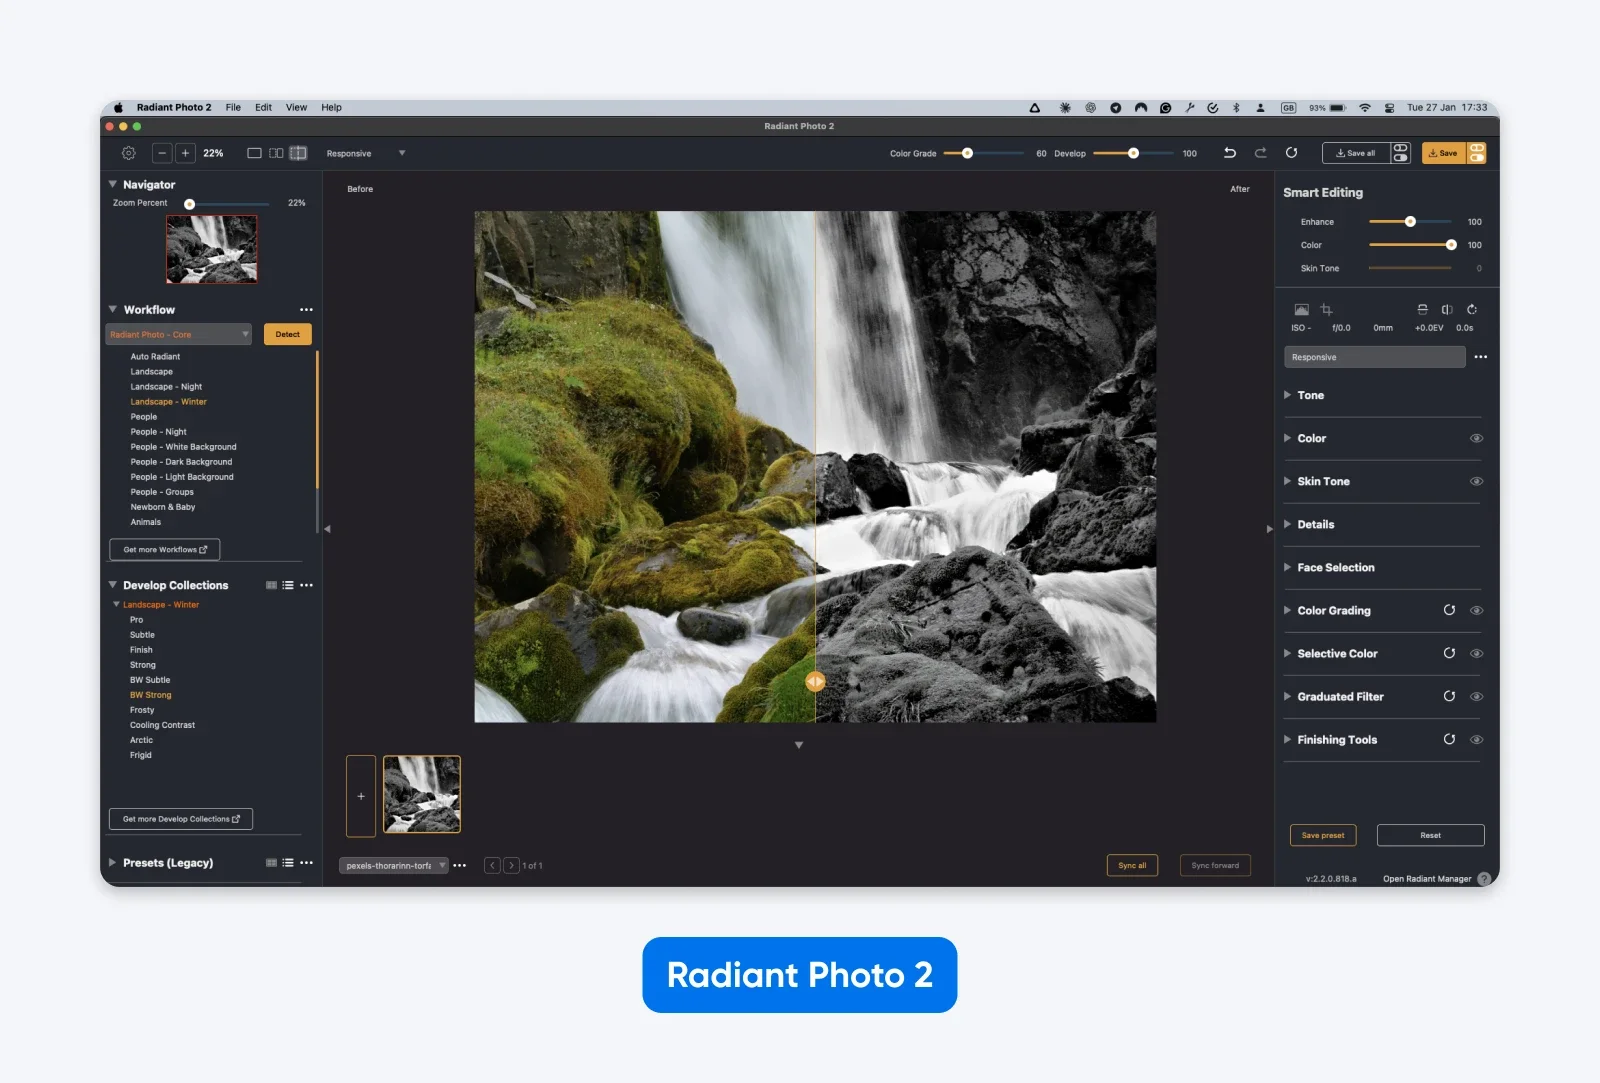Show the histogram icon in Smart Editing
The image size is (1600, 1083).
[x=1301, y=310]
